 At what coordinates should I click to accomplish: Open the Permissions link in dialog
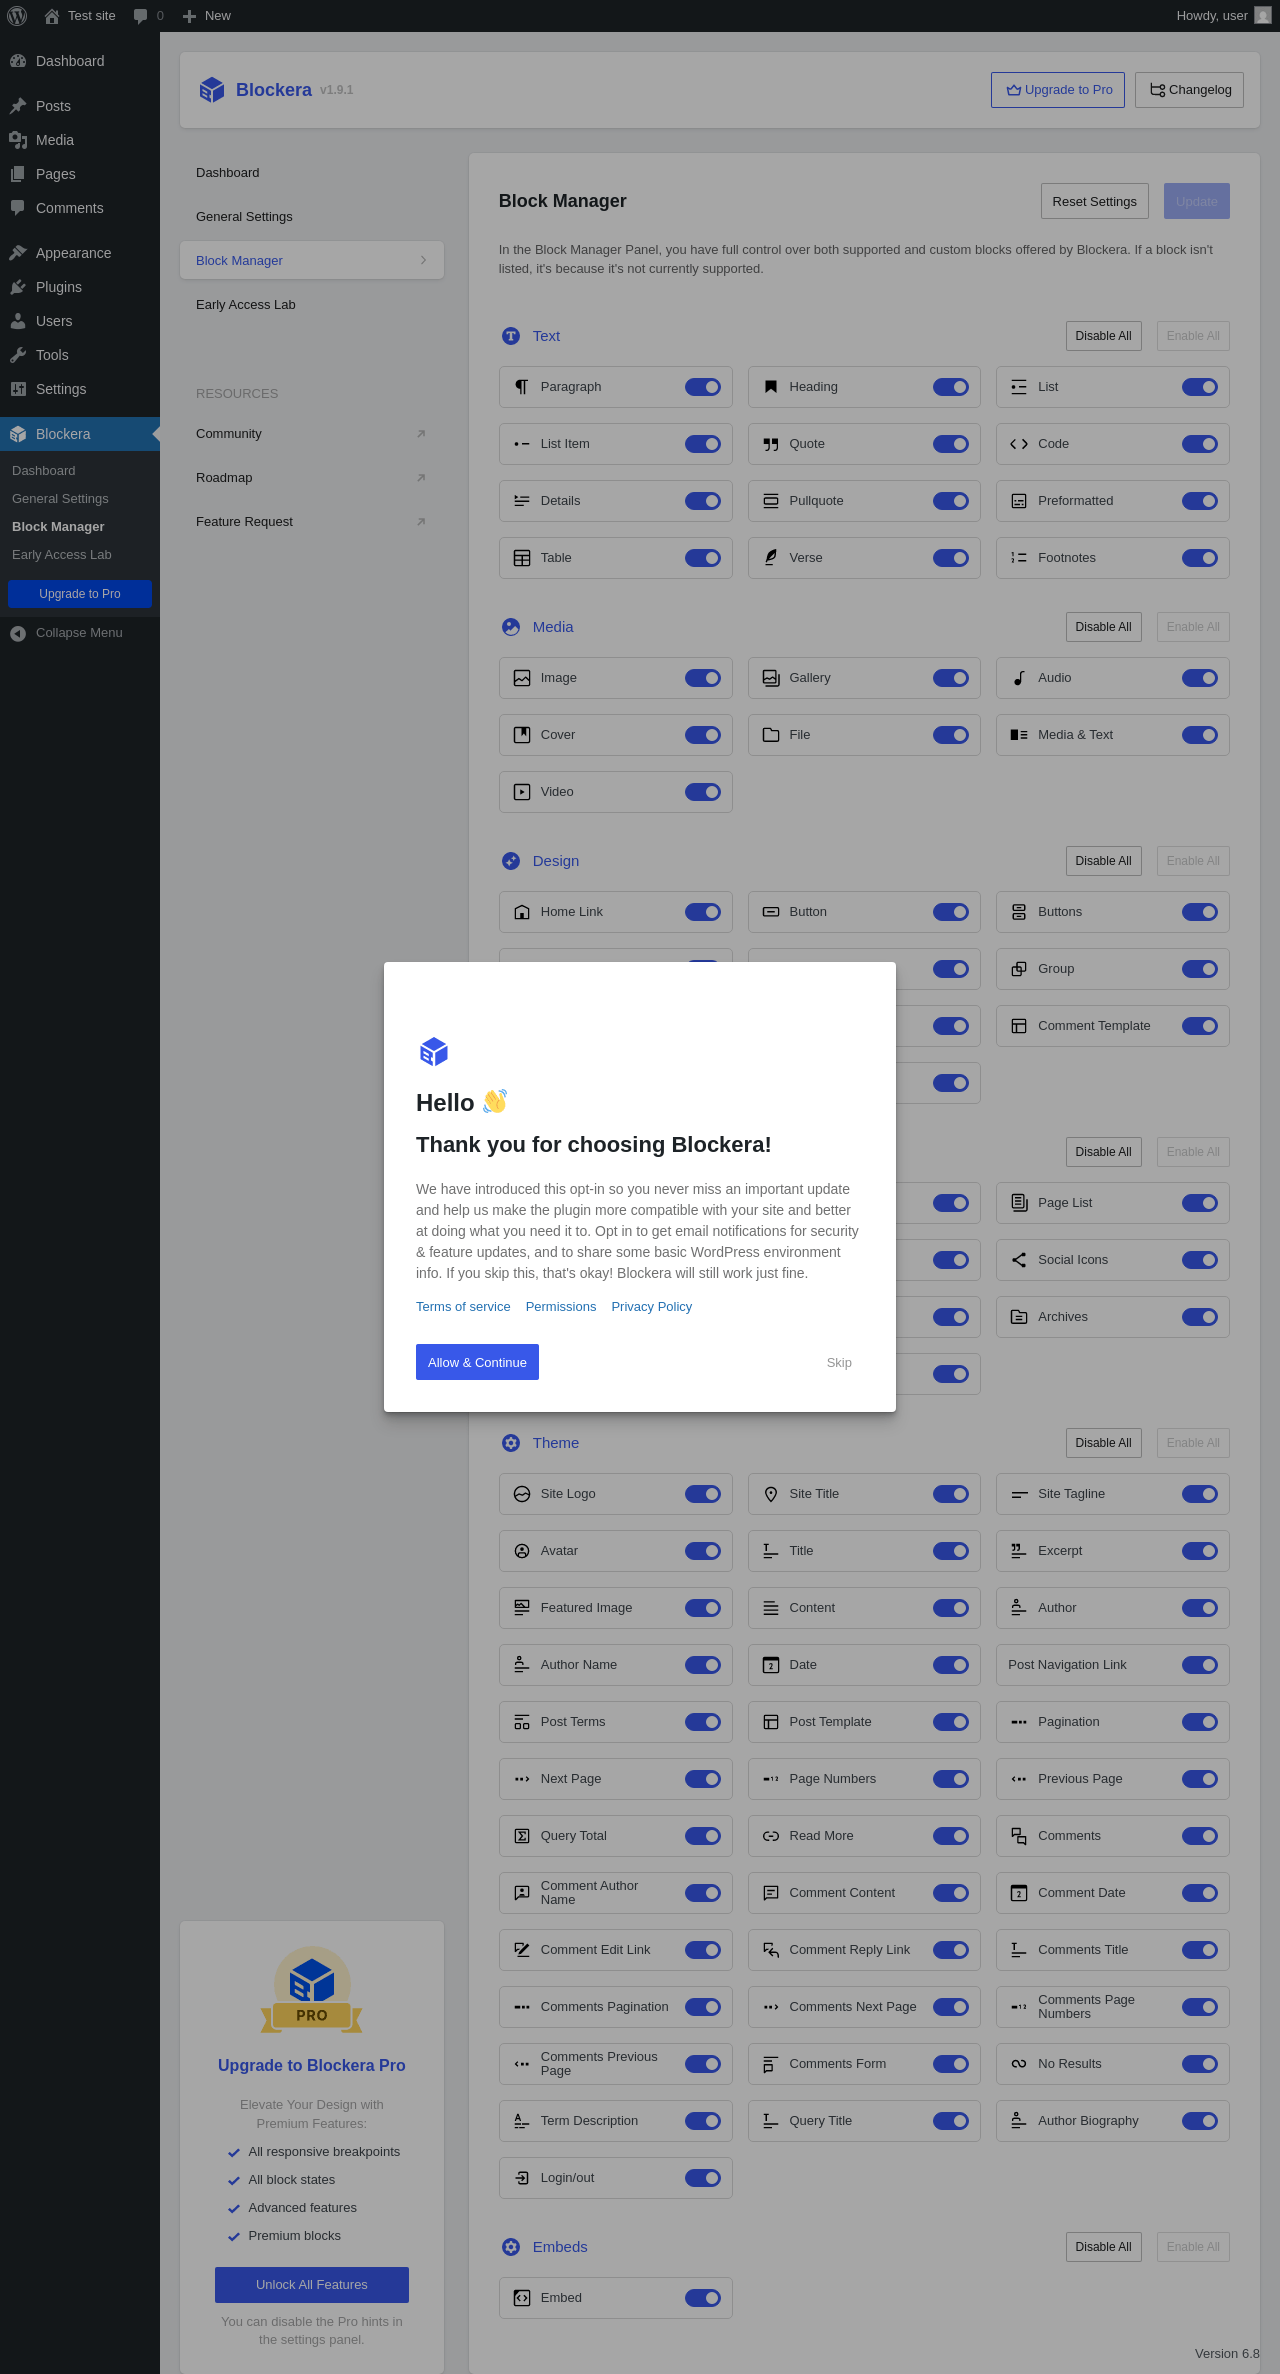561,1307
